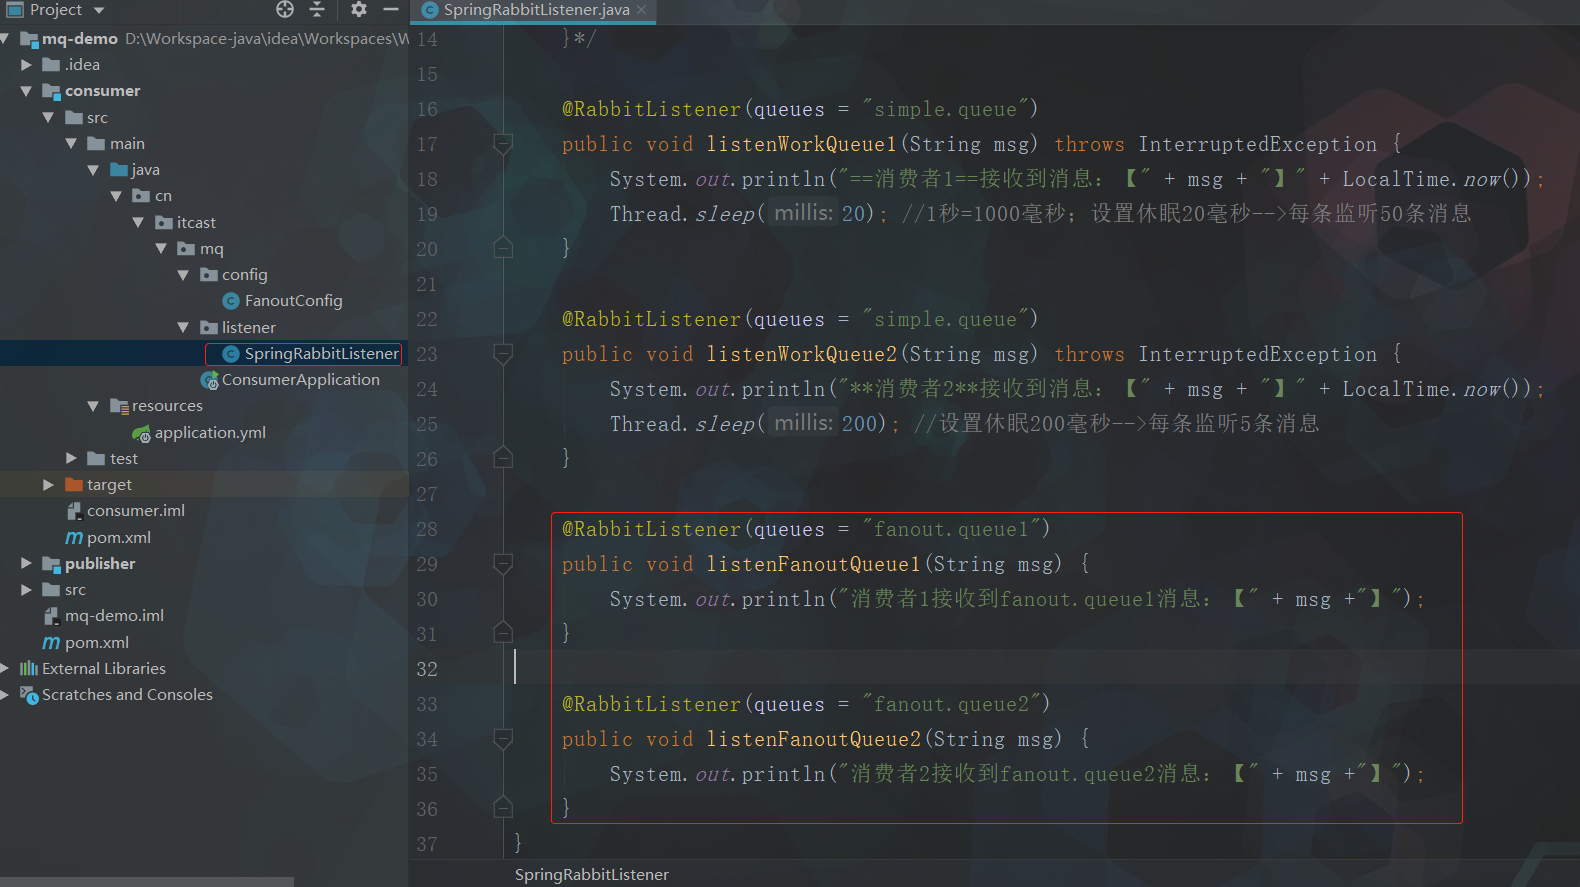The image size is (1580, 887).
Task: Click the collapse all icon in Project toolbar
Action: click(317, 9)
